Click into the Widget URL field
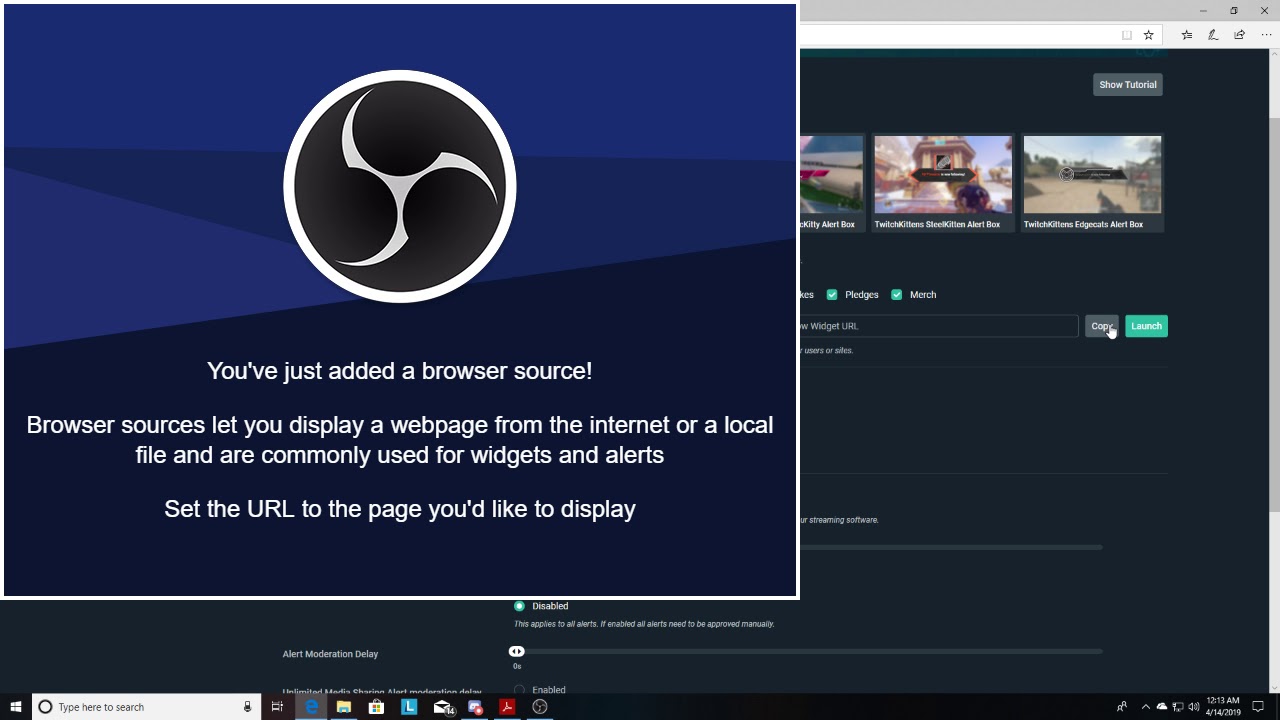The image size is (1280, 720). pos(938,326)
